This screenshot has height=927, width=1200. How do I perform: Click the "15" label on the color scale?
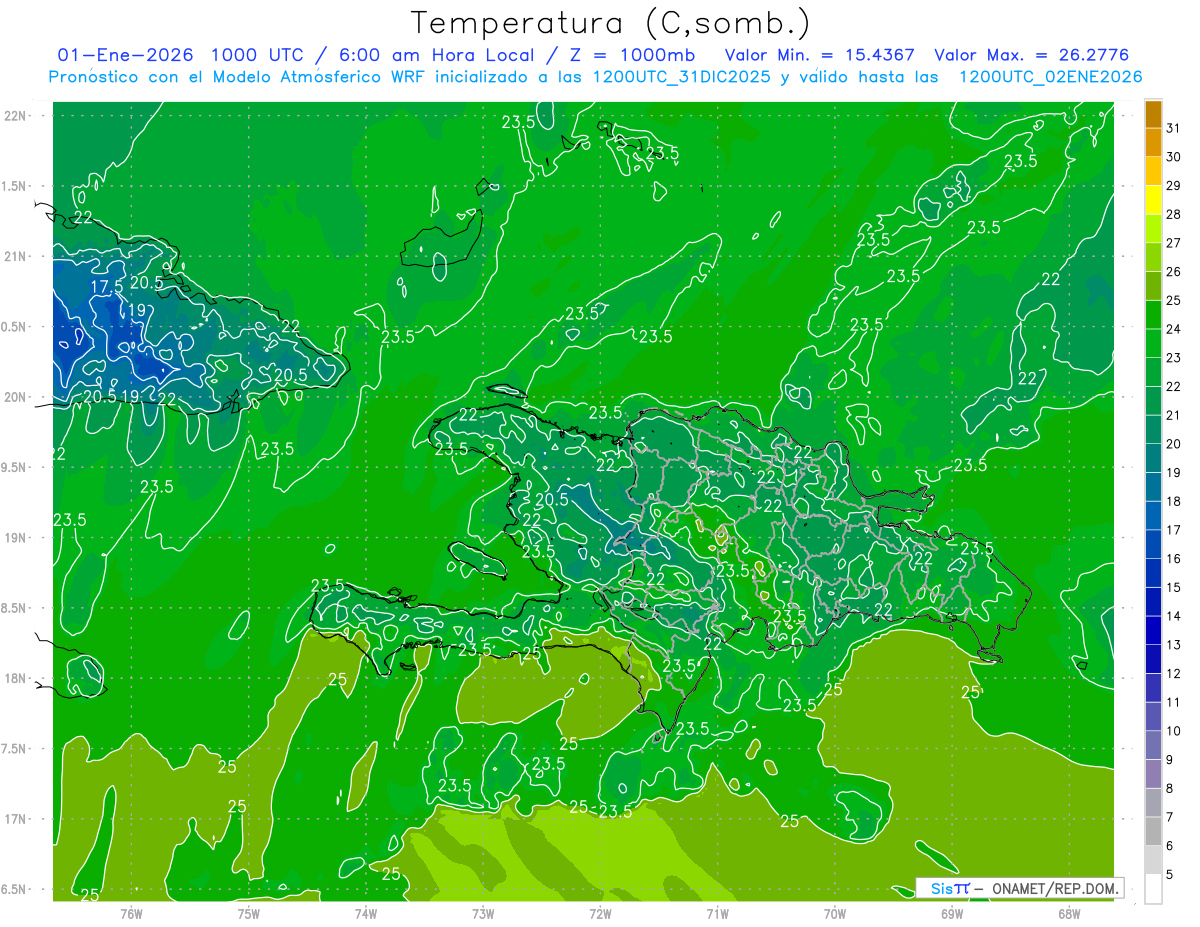click(1174, 587)
